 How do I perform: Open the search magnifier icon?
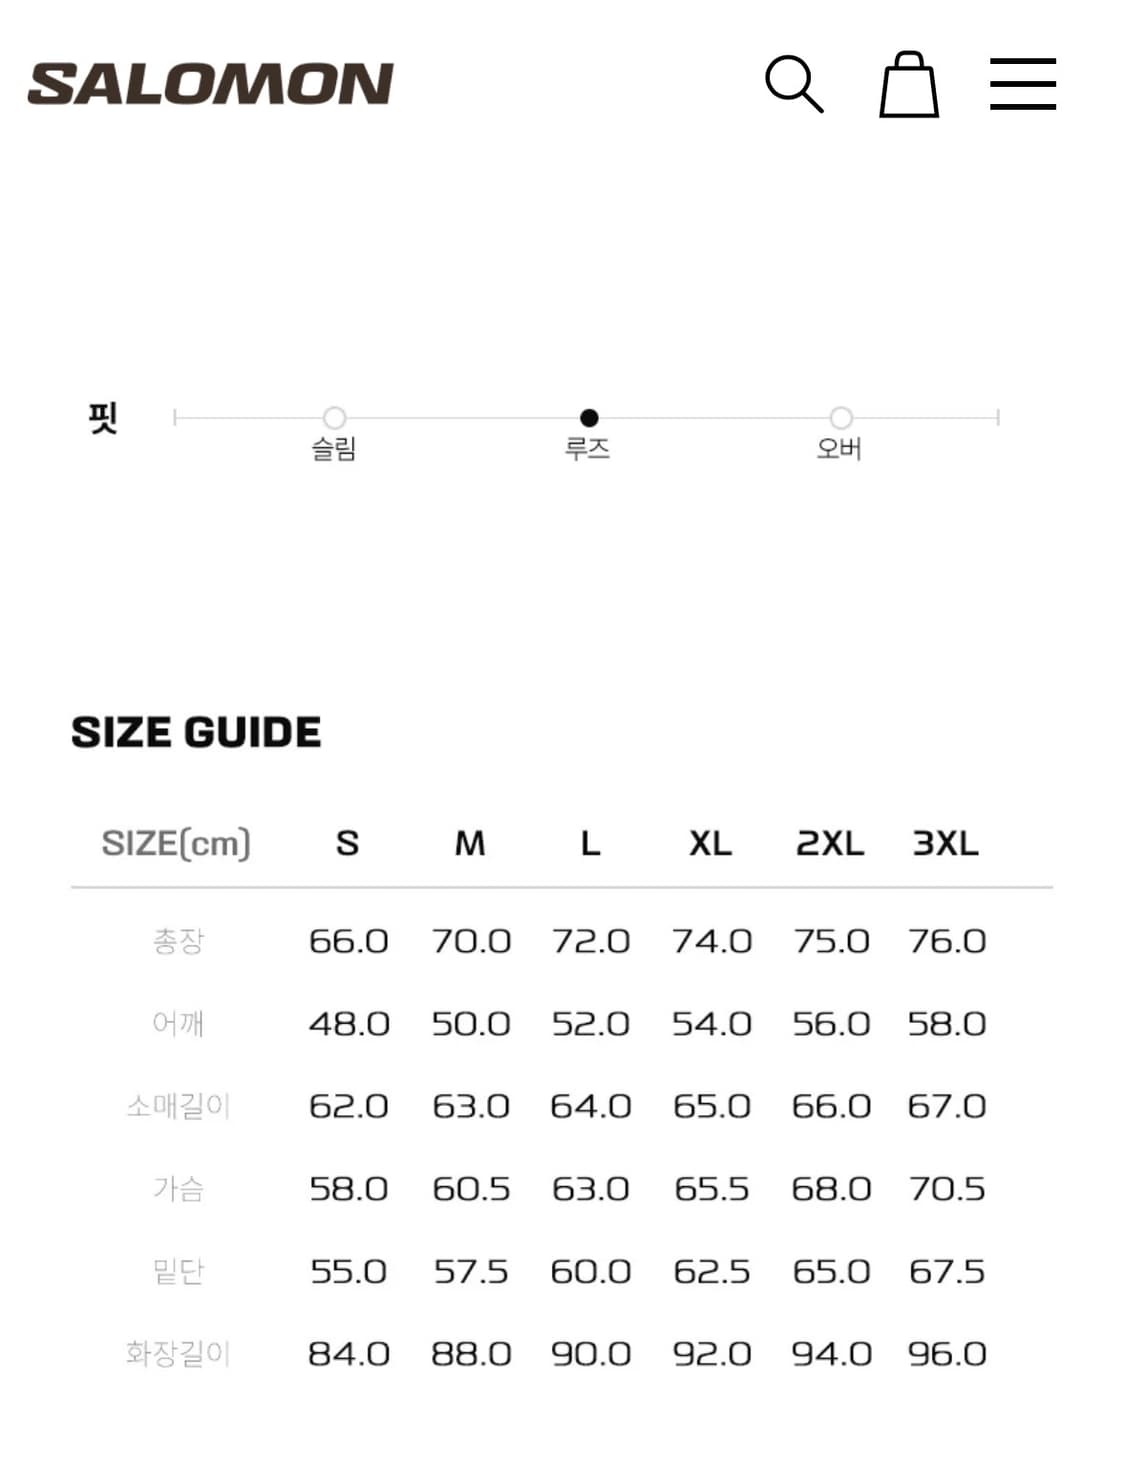pos(794,84)
